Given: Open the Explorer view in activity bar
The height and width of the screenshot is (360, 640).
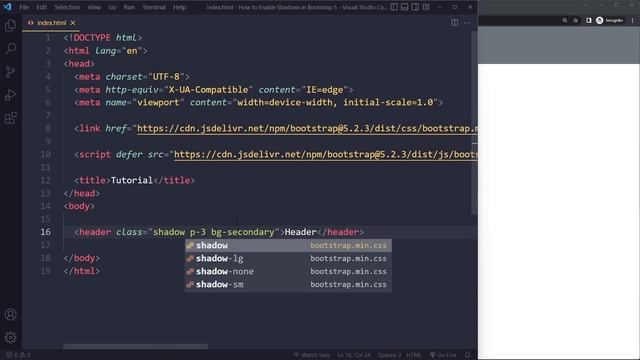Looking at the screenshot, I should pos(11,26).
